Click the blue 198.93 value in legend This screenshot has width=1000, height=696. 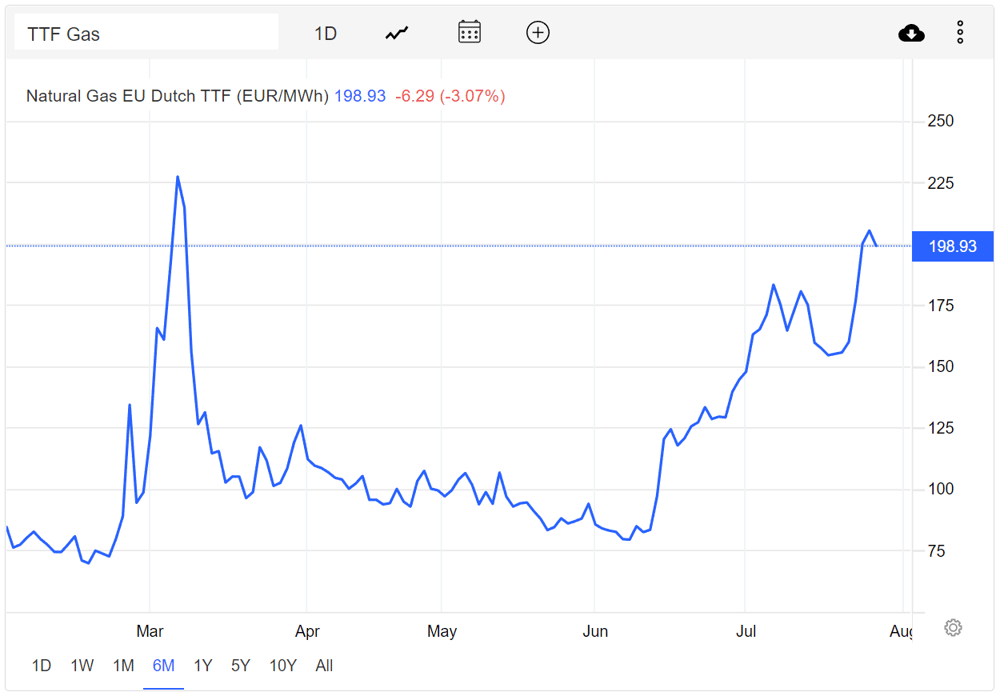point(360,96)
